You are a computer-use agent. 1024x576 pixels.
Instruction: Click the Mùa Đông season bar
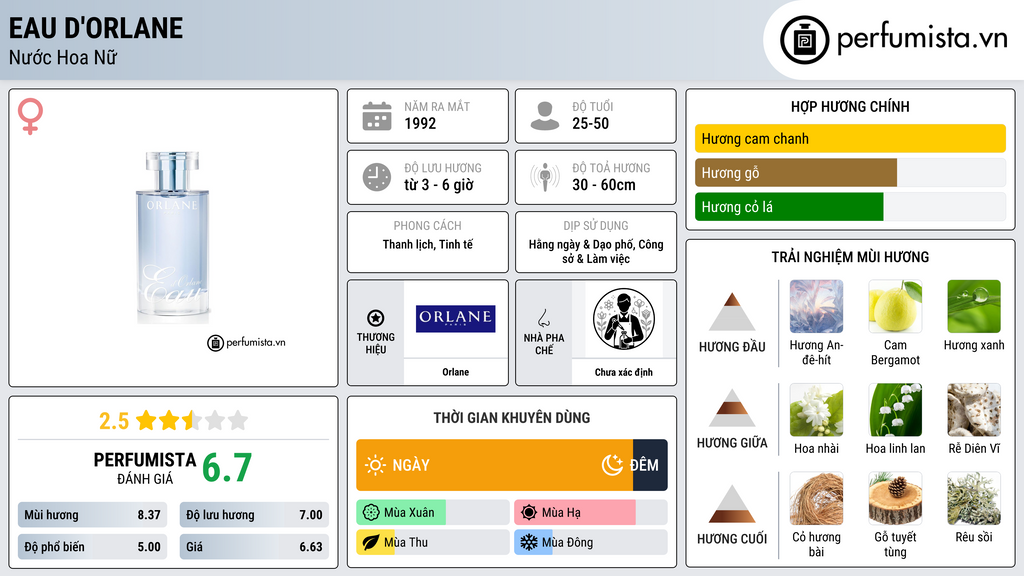pos(590,542)
